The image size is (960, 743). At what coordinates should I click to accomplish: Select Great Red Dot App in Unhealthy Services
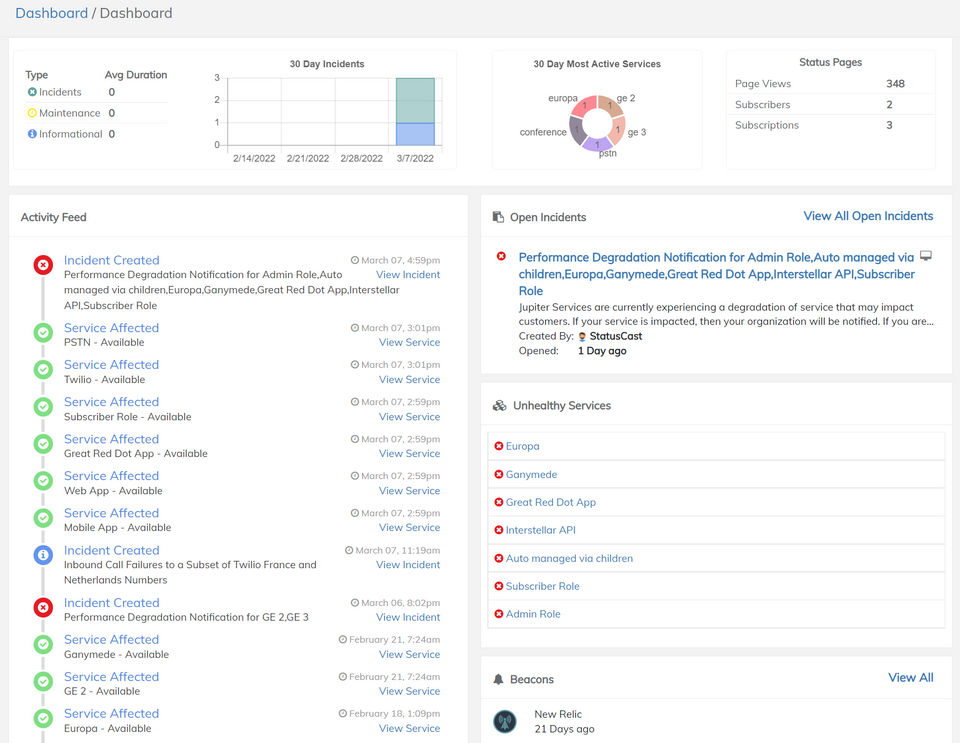click(x=550, y=503)
